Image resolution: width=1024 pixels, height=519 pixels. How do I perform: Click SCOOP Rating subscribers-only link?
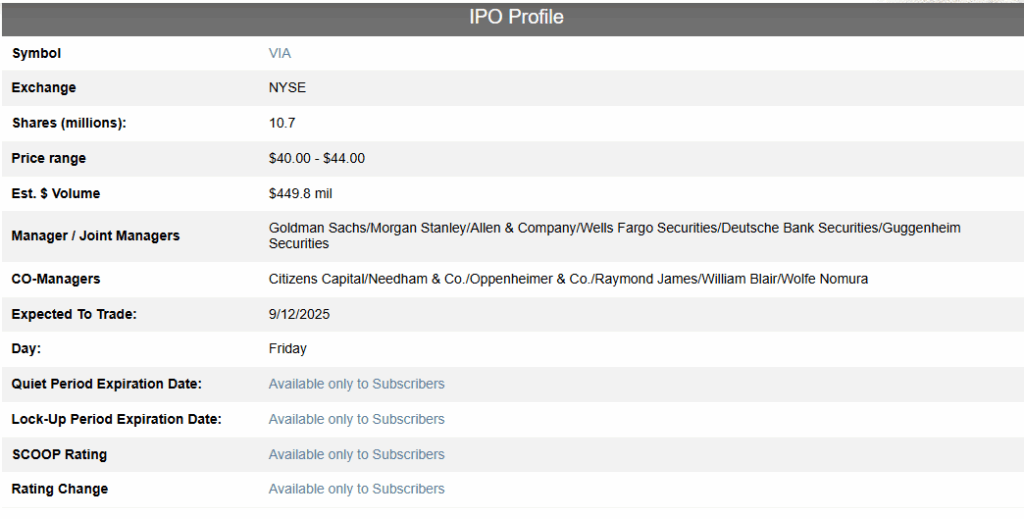coord(356,454)
